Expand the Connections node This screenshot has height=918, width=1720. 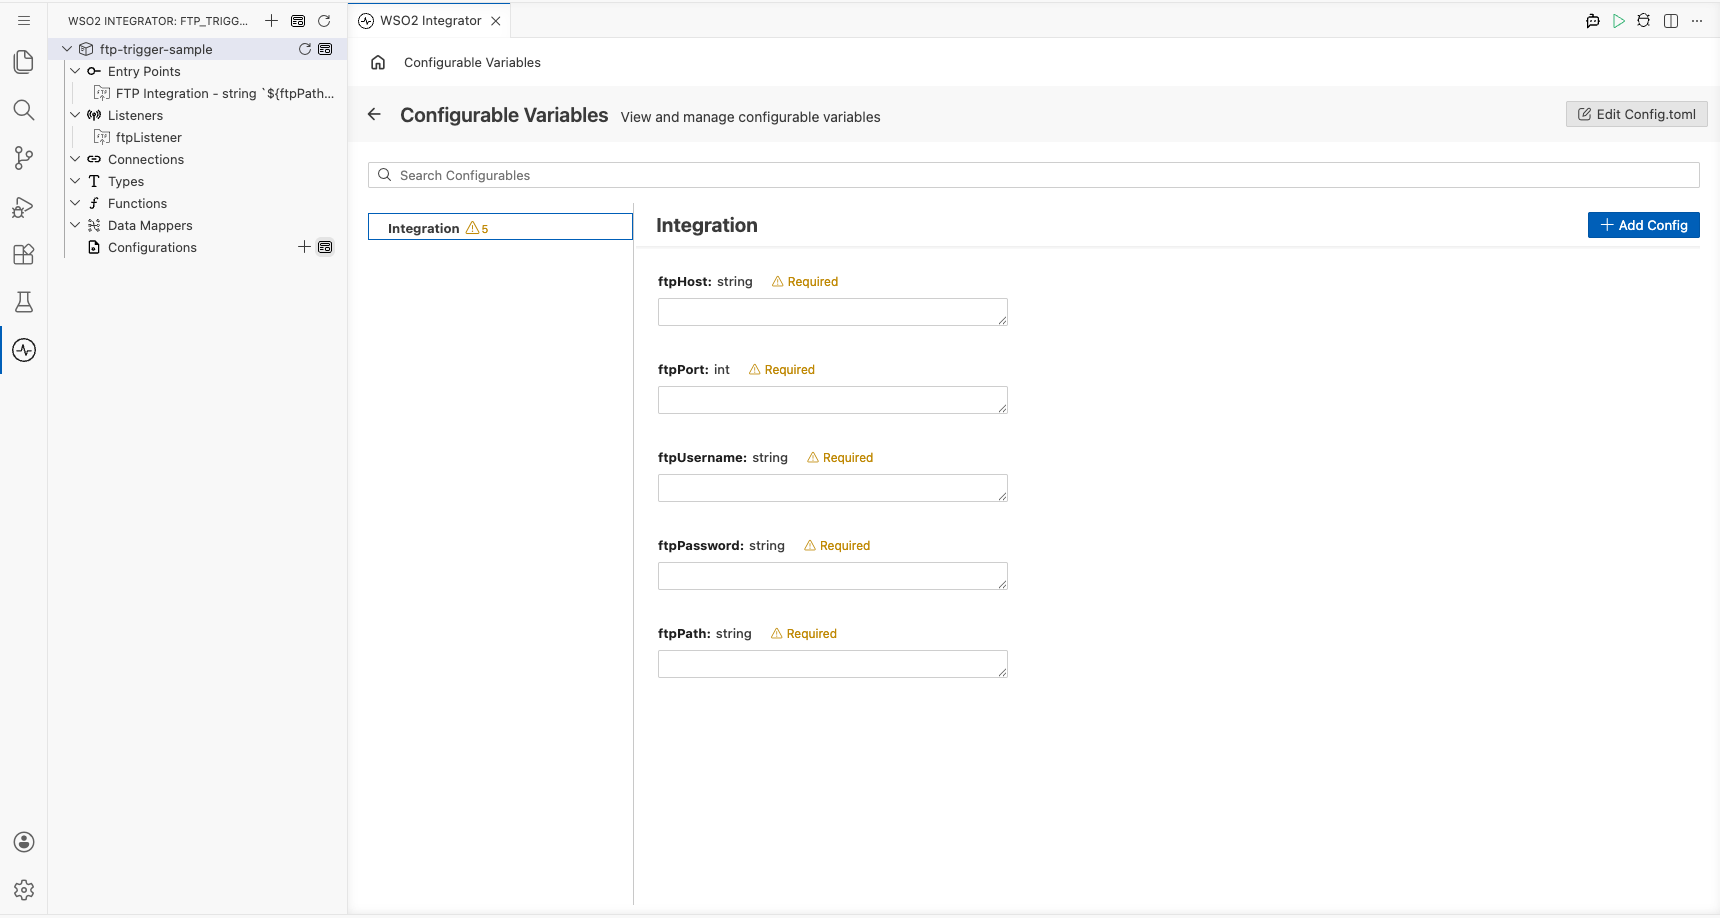click(75, 159)
